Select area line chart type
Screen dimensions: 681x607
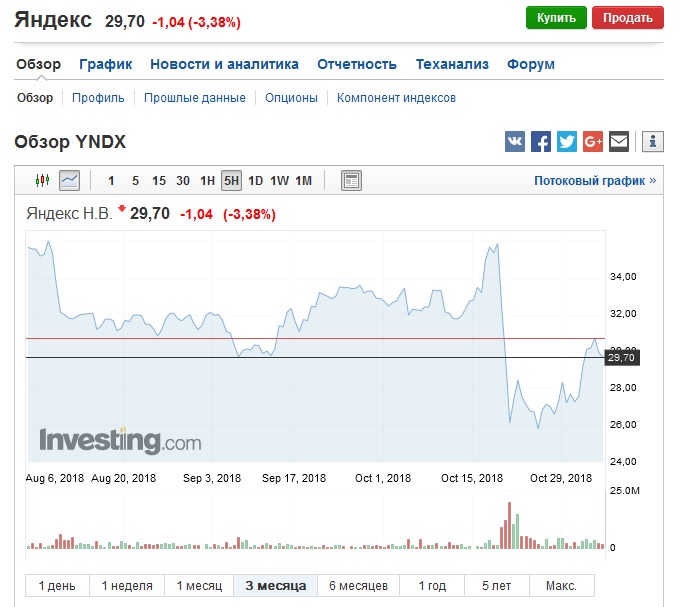click(x=69, y=181)
